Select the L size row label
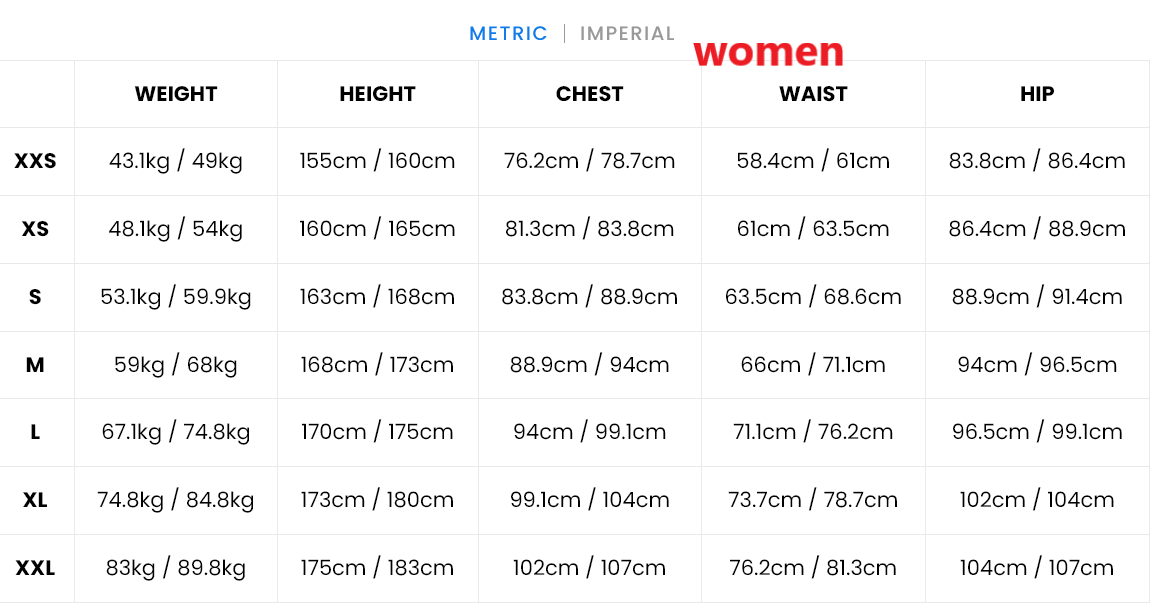Screen dimensions: 1159x613 pos(35,432)
